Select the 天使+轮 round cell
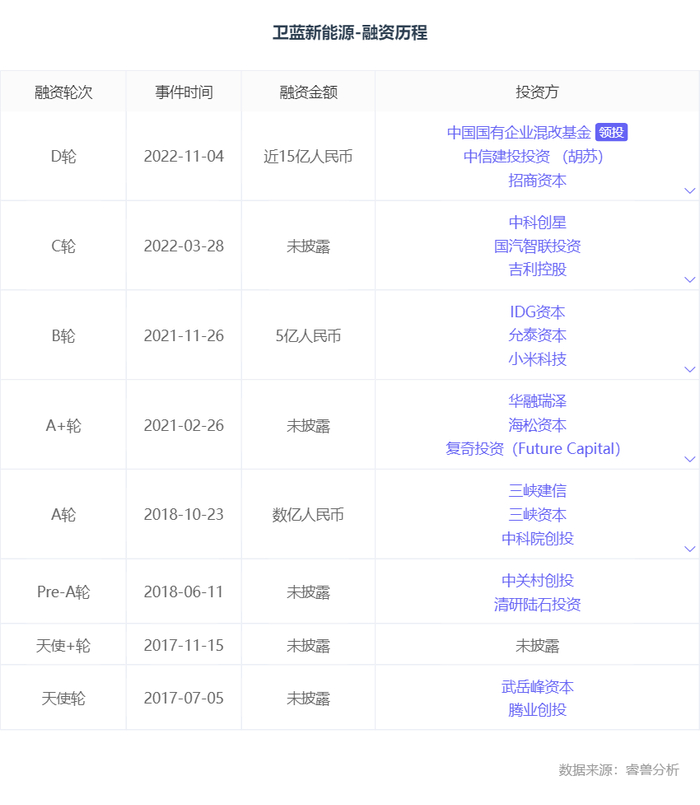This screenshot has height=805, width=700. click(x=63, y=645)
